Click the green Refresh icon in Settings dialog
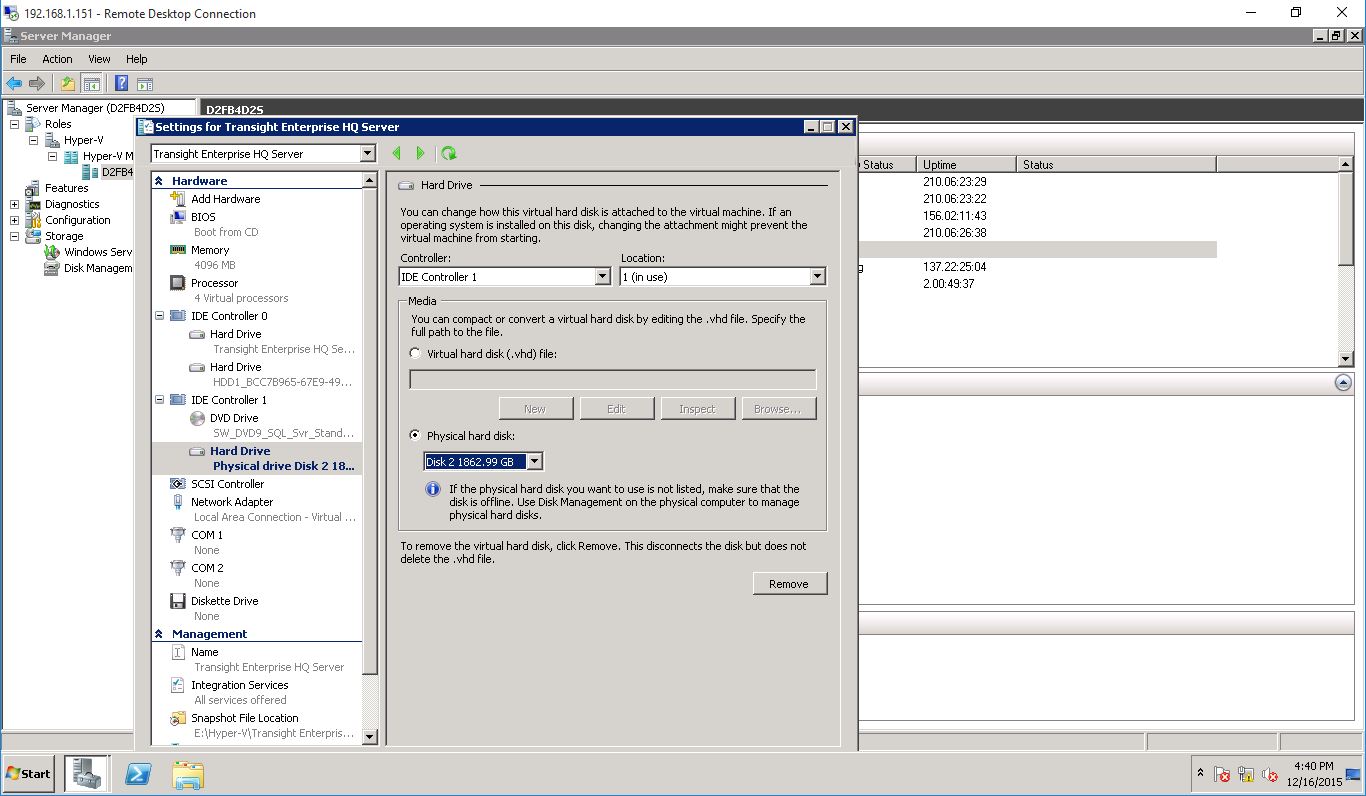The width and height of the screenshot is (1366, 796). click(x=449, y=153)
